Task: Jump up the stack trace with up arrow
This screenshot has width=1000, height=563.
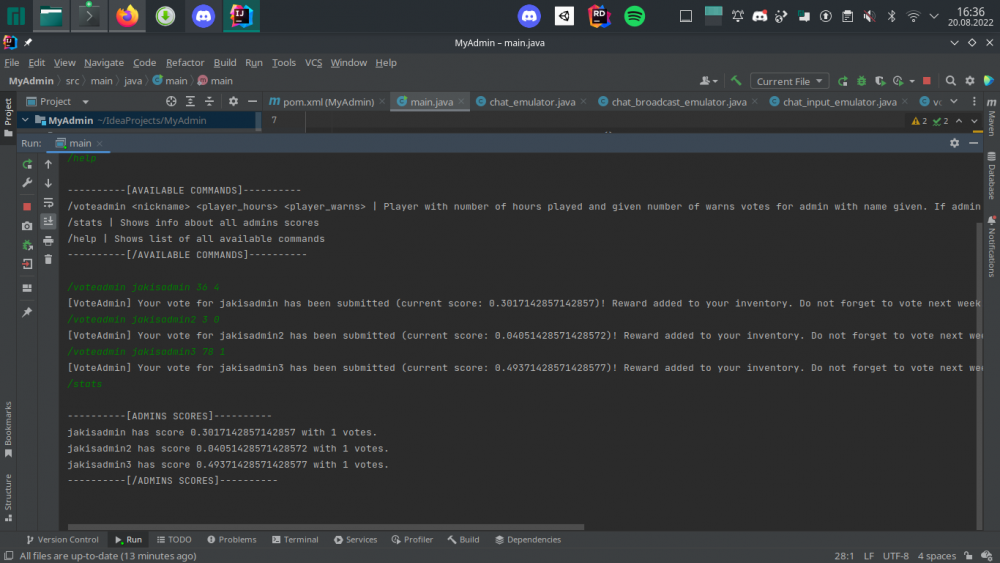Action: pos(48,165)
